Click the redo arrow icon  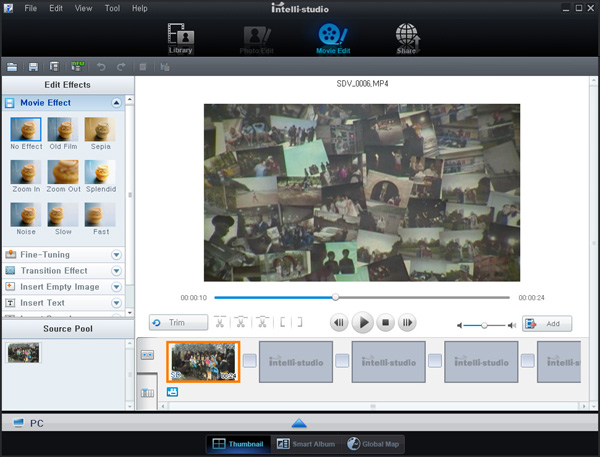click(121, 67)
